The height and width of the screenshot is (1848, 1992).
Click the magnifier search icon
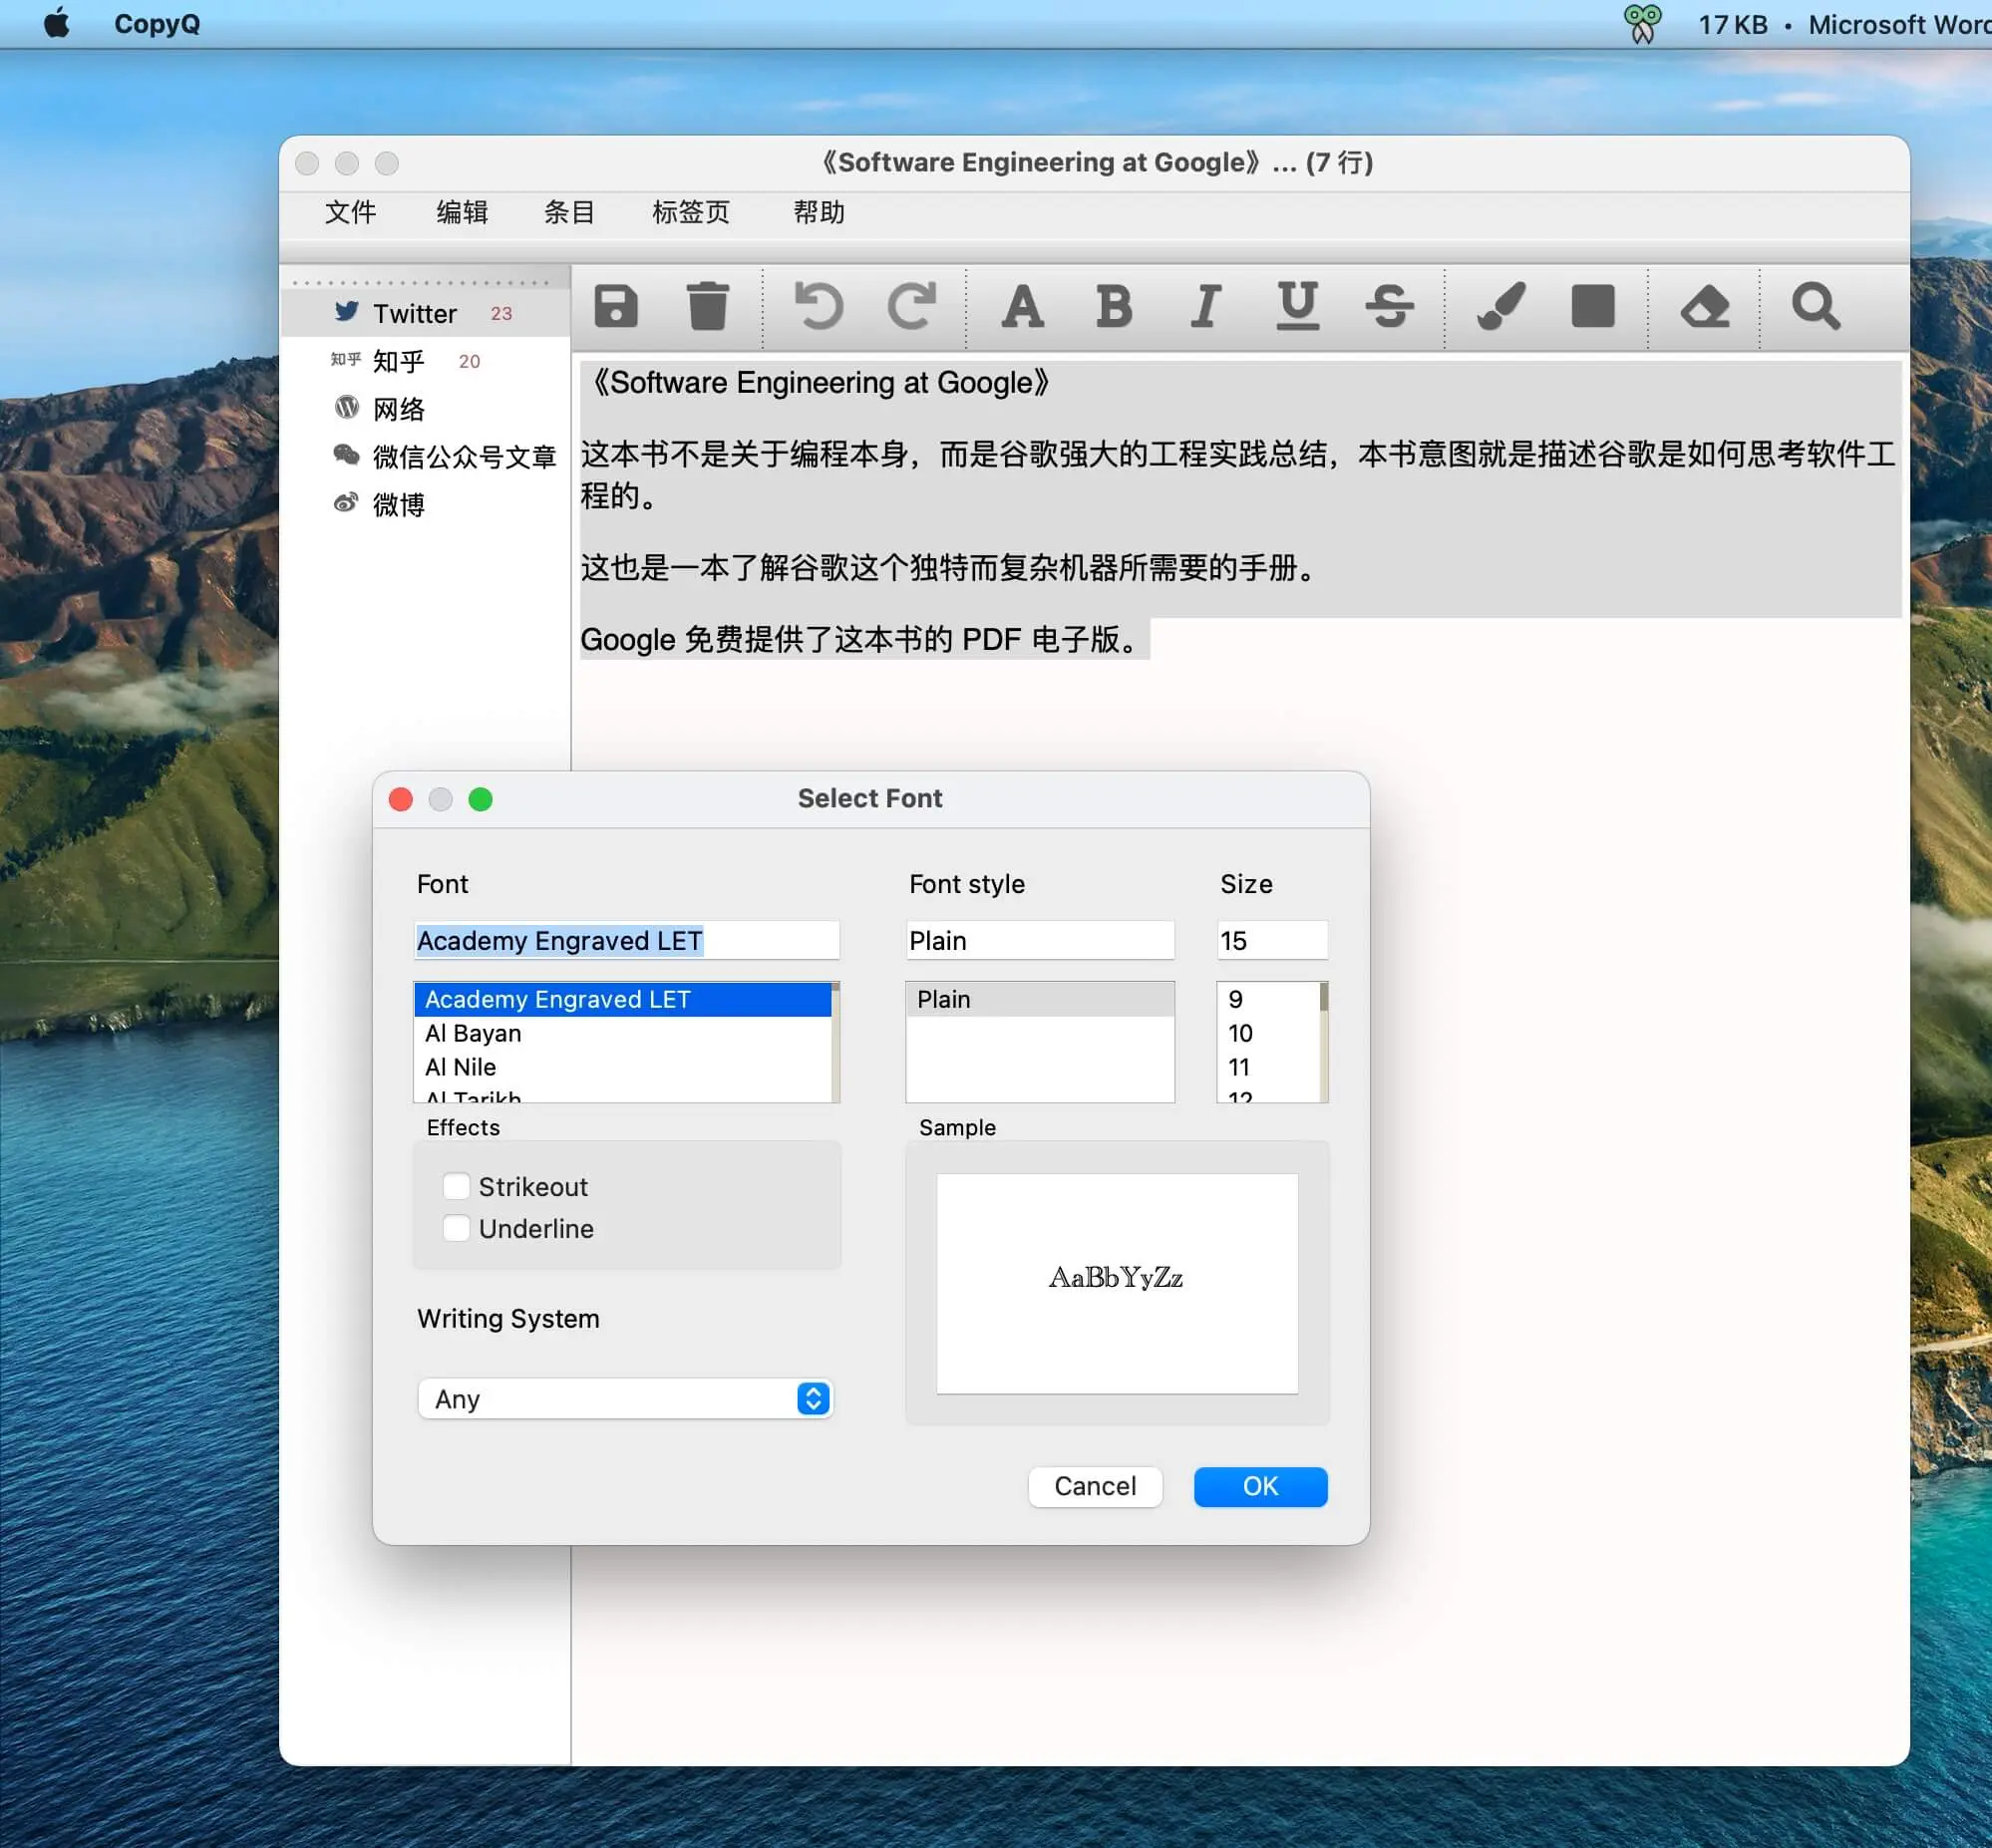(1816, 306)
